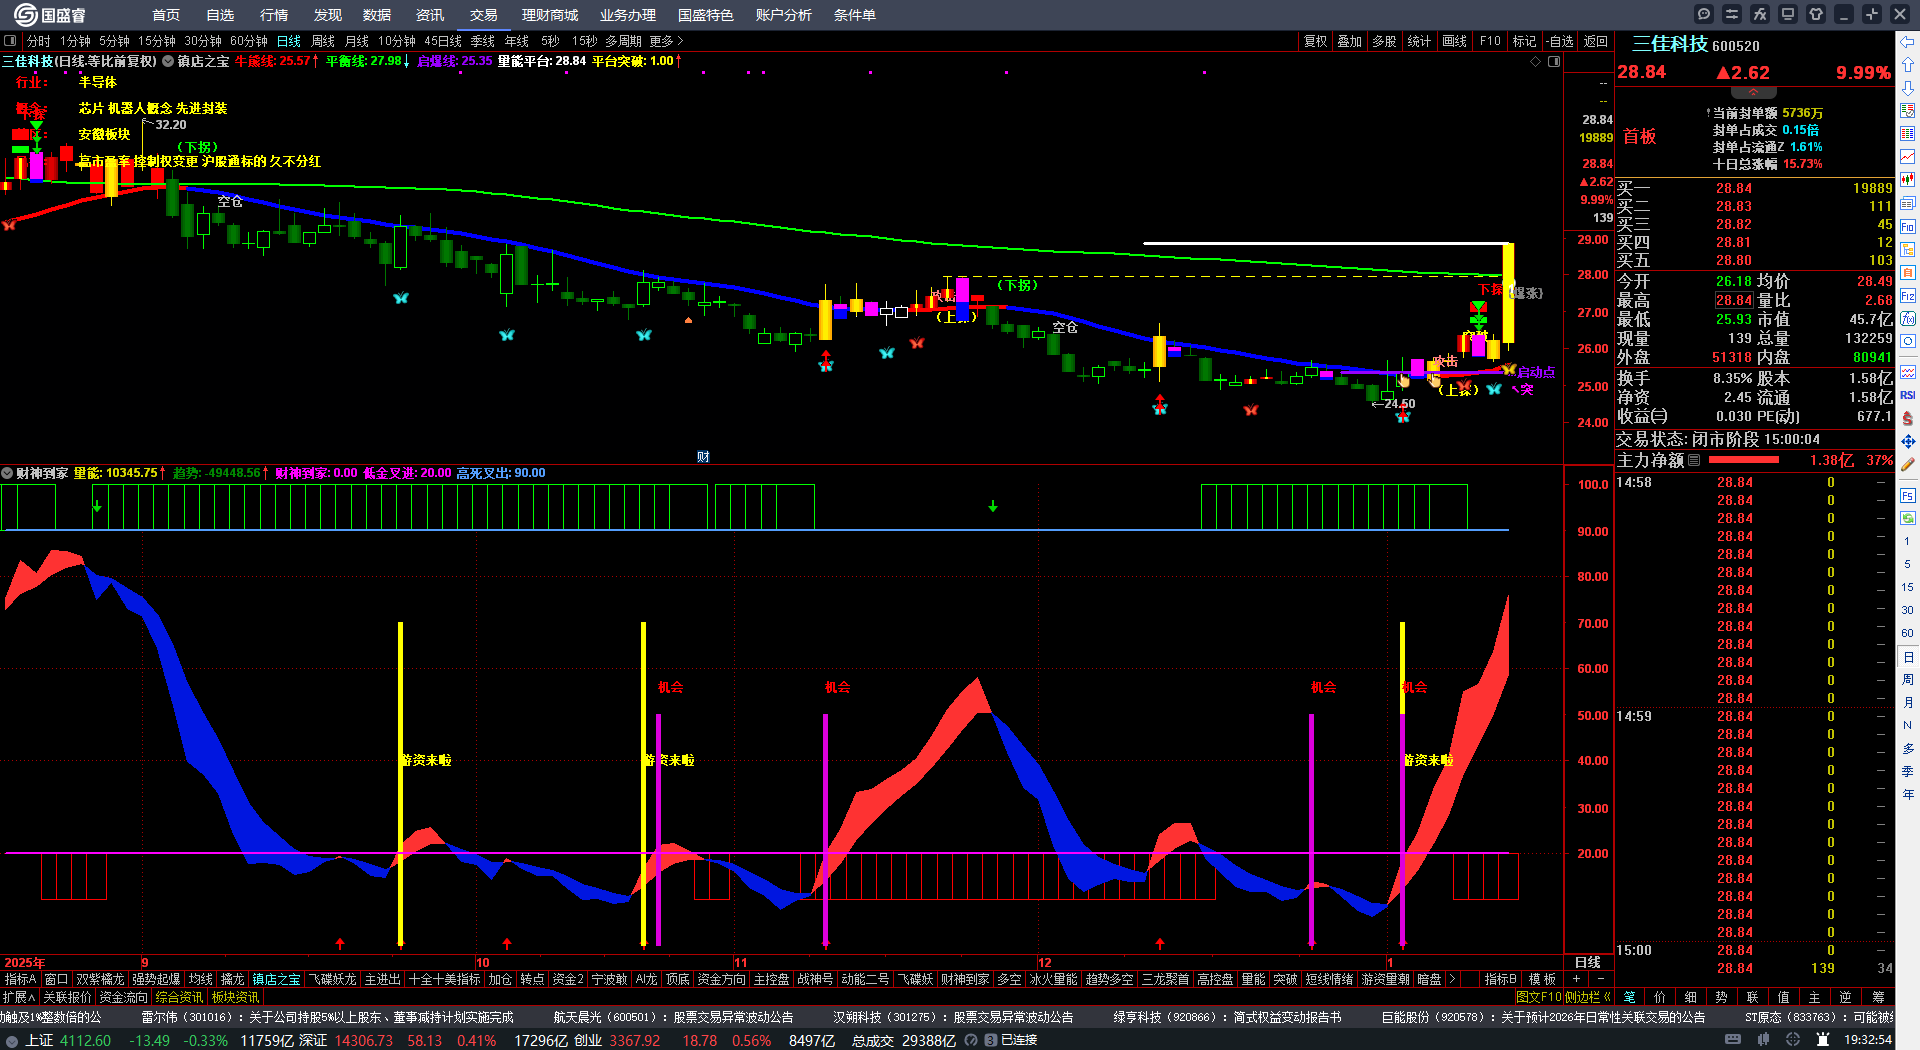This screenshot has height=1050, width=1920.
Task: Click the blue left arrow in right sidebar
Action: coord(1908,42)
